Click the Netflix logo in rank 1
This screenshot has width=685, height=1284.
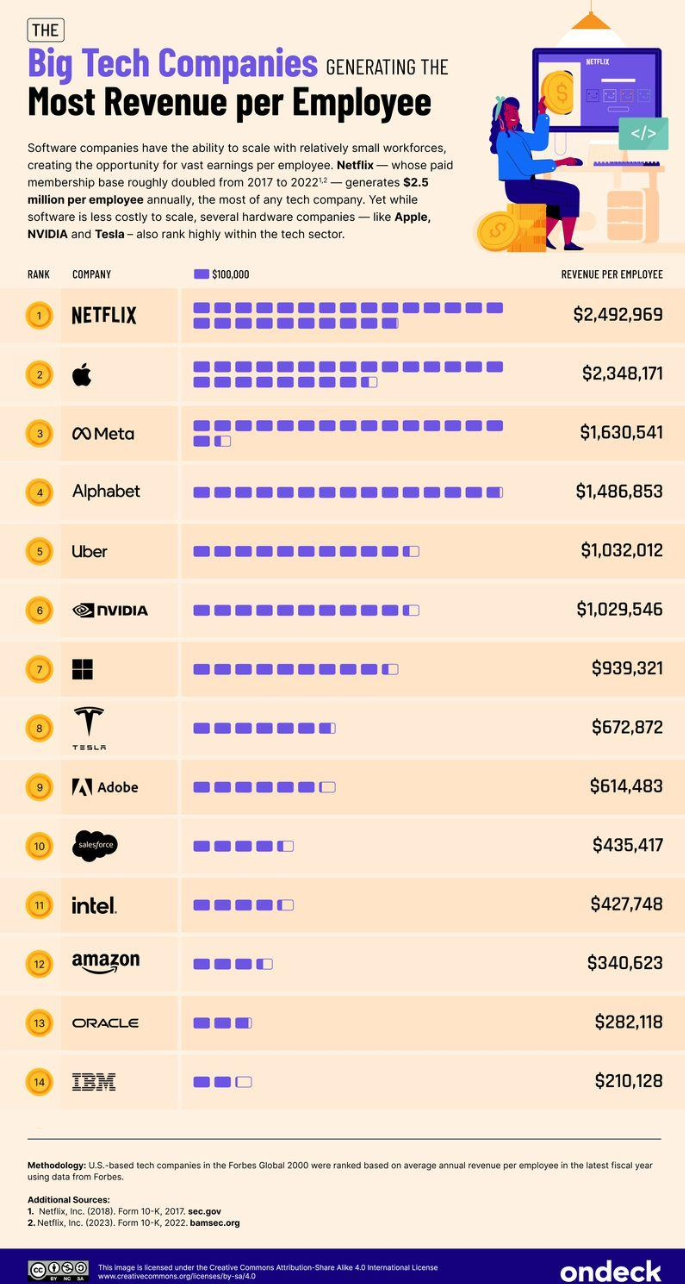104,315
